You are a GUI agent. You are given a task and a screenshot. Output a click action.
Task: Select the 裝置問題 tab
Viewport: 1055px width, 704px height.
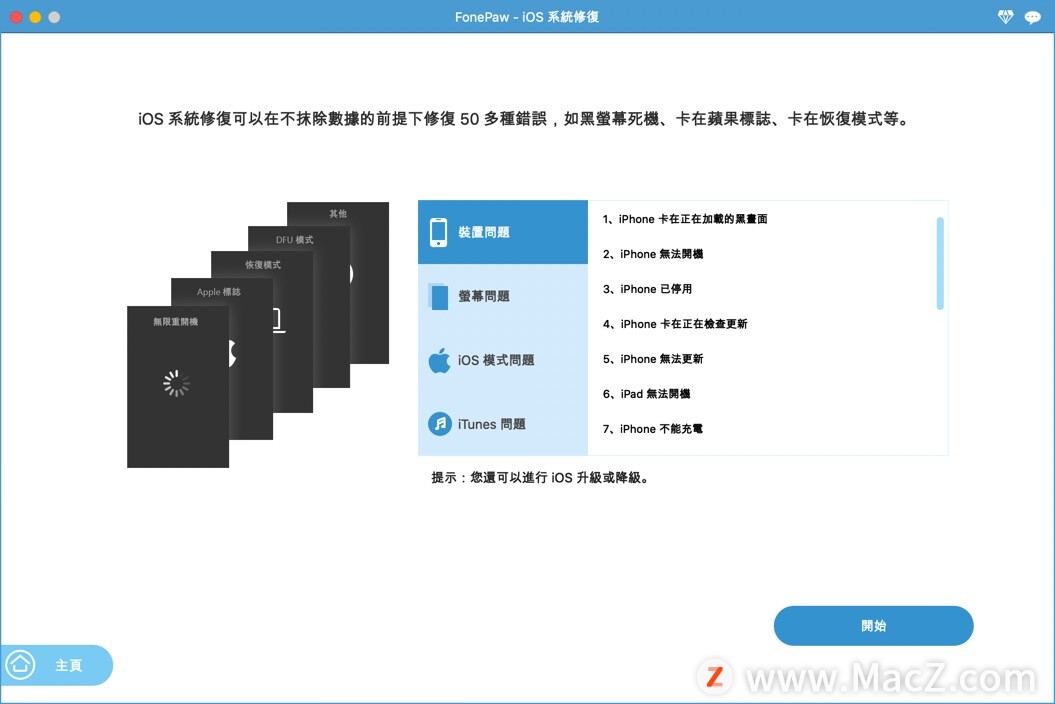tap(503, 232)
